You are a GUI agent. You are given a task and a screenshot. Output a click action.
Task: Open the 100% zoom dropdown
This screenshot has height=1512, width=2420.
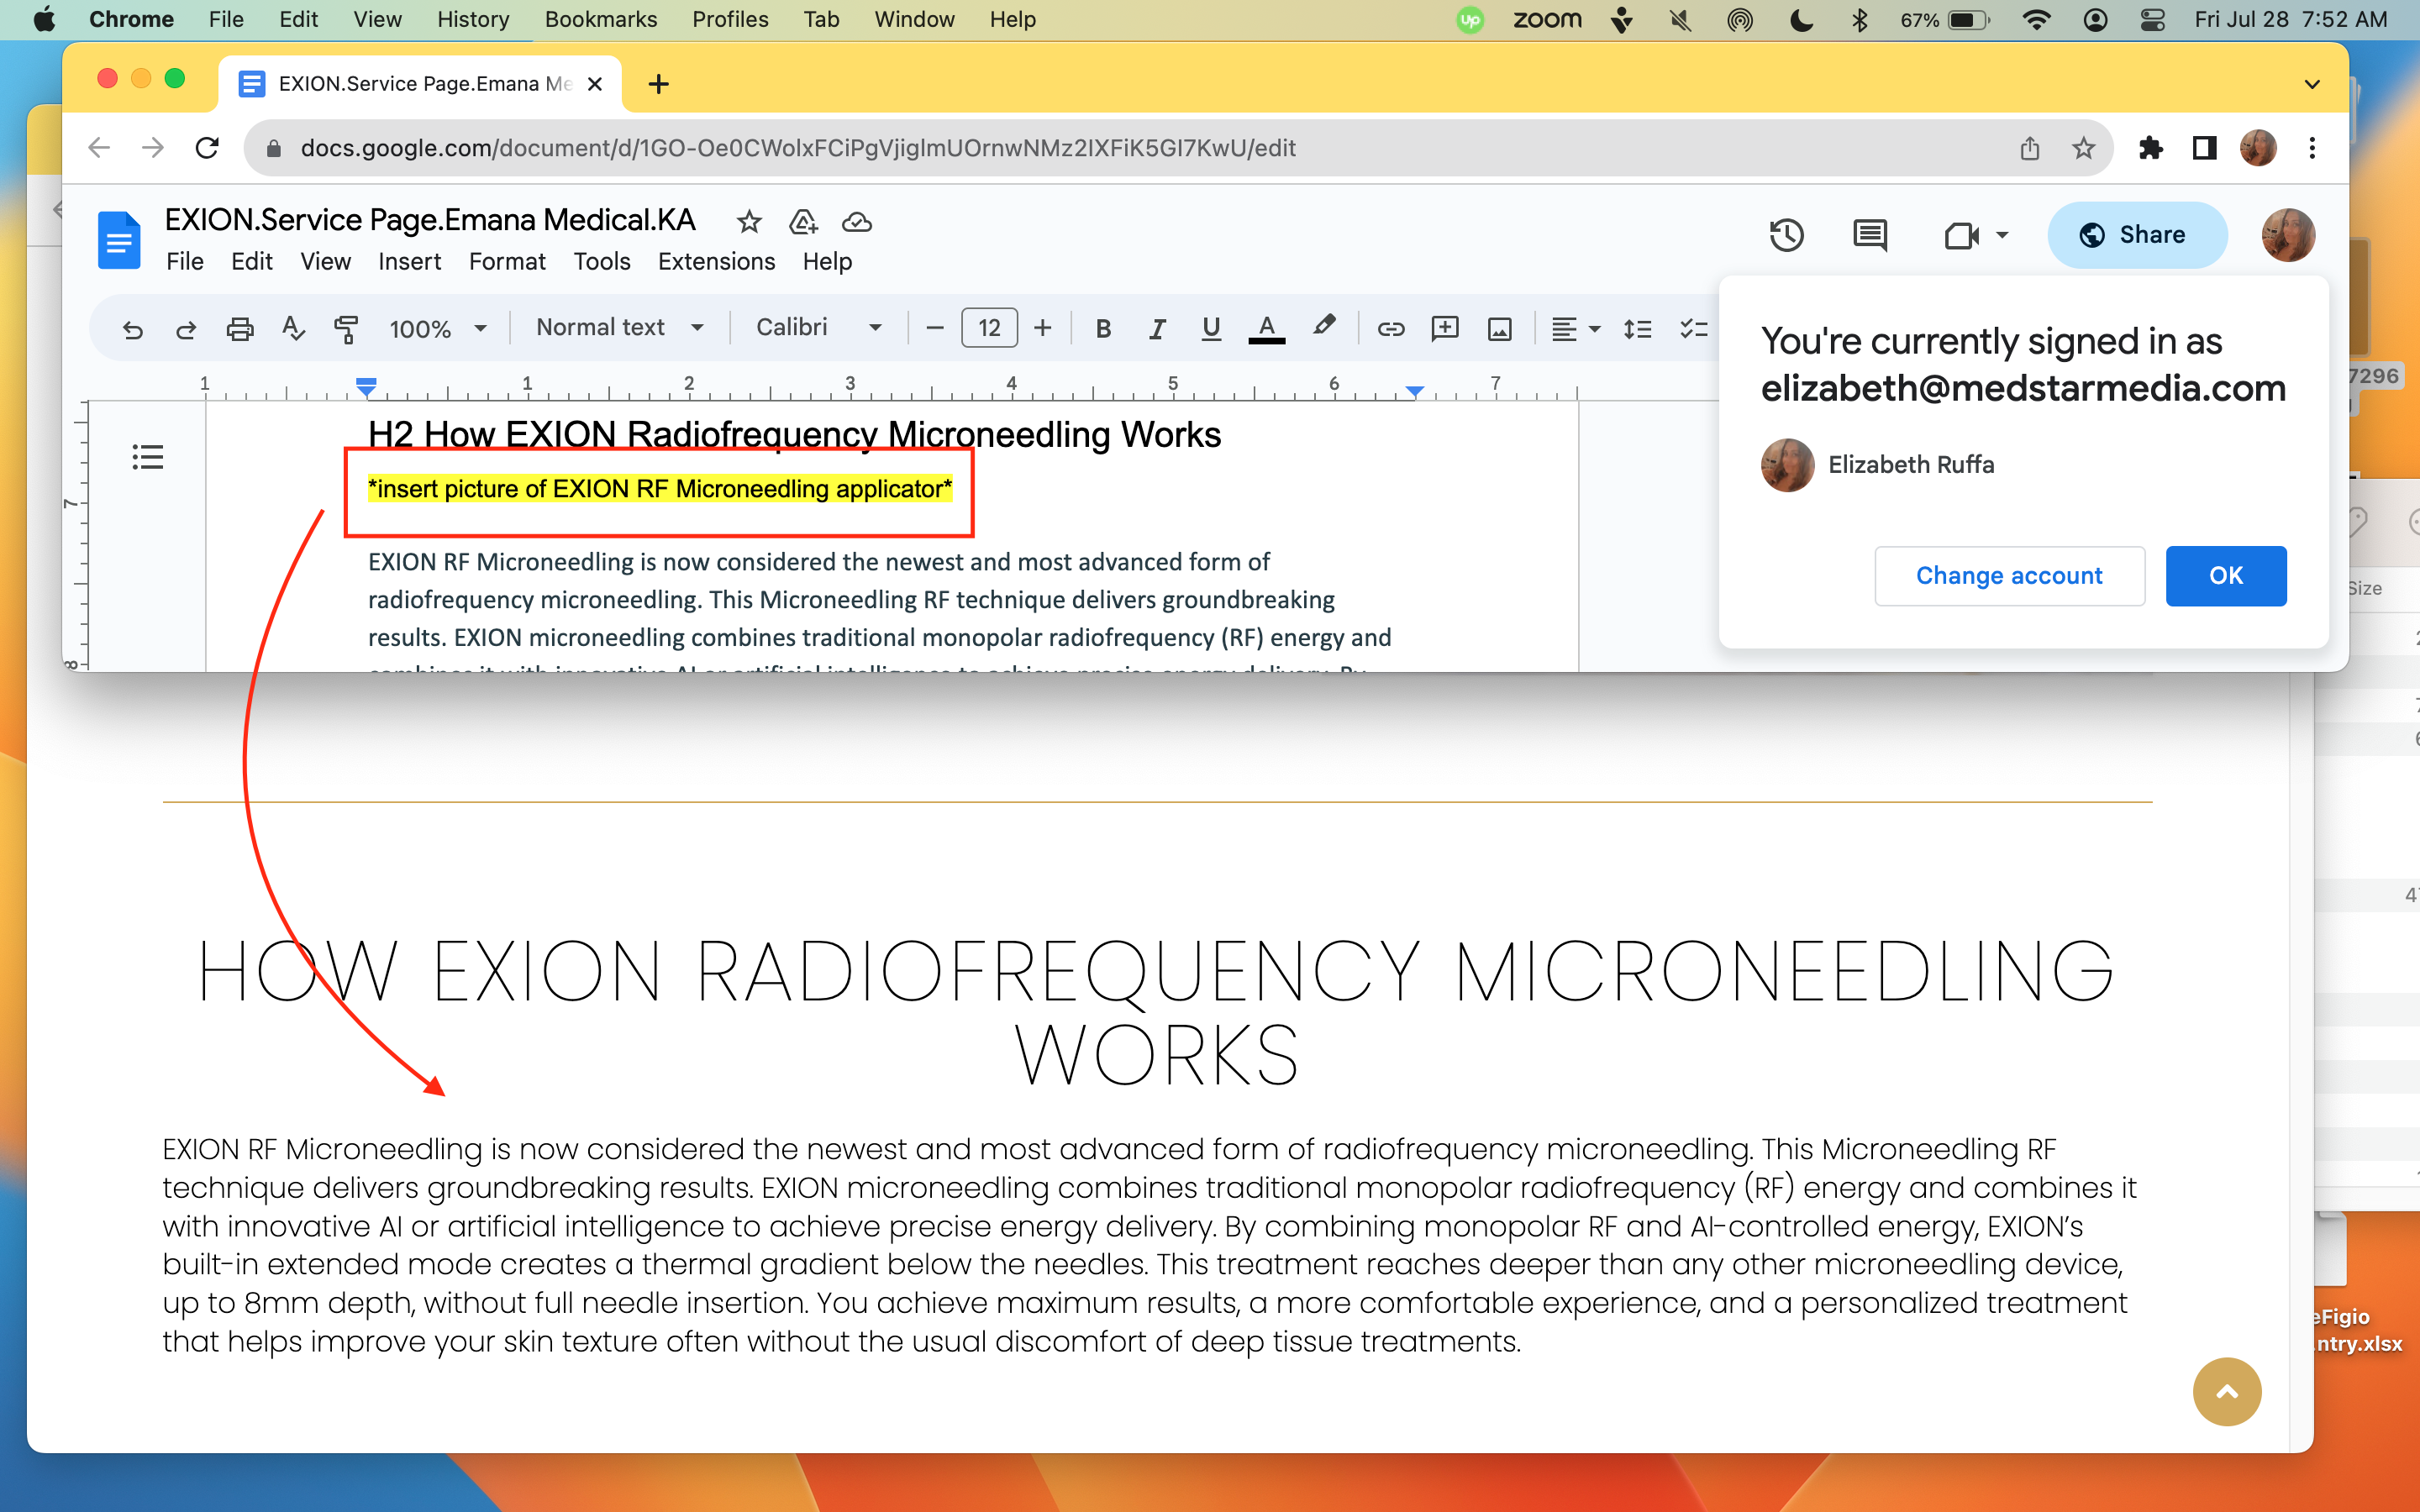click(x=438, y=328)
